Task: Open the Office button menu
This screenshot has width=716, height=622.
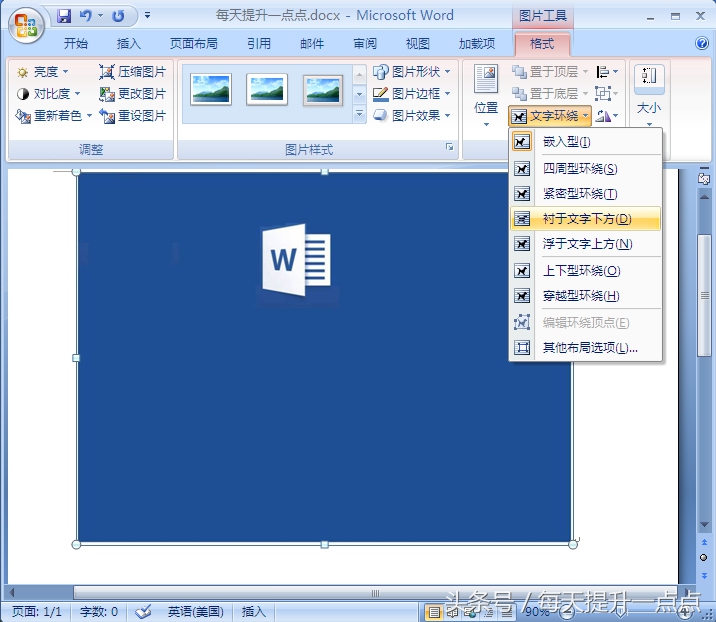Action: 26,26
